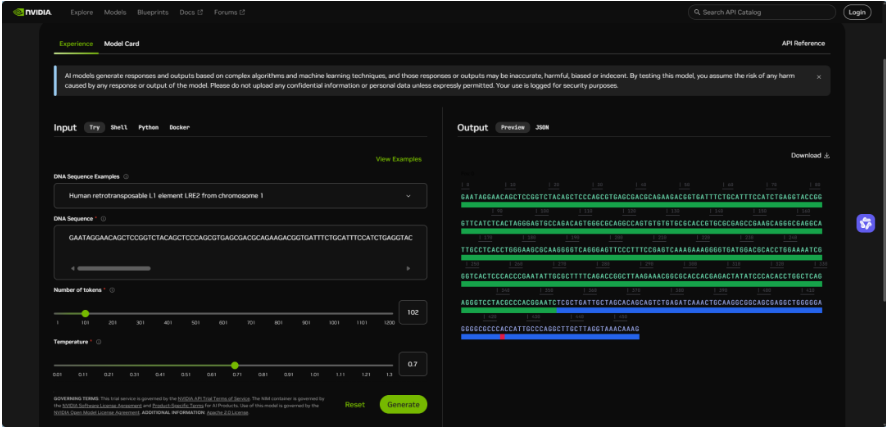886x427 pixels.
Task: Open Blueprints in the top navigation
Action: tap(153, 12)
